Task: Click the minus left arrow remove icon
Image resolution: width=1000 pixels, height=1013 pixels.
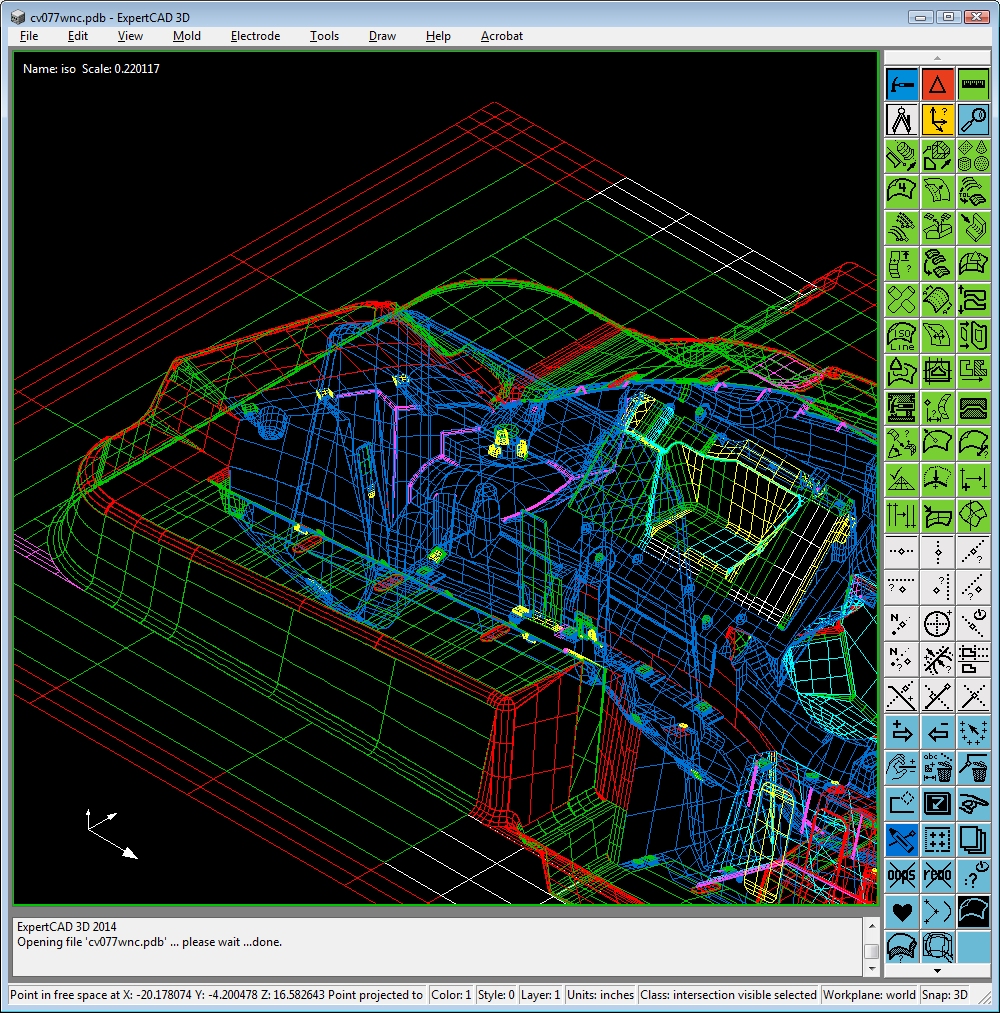Action: (x=937, y=732)
